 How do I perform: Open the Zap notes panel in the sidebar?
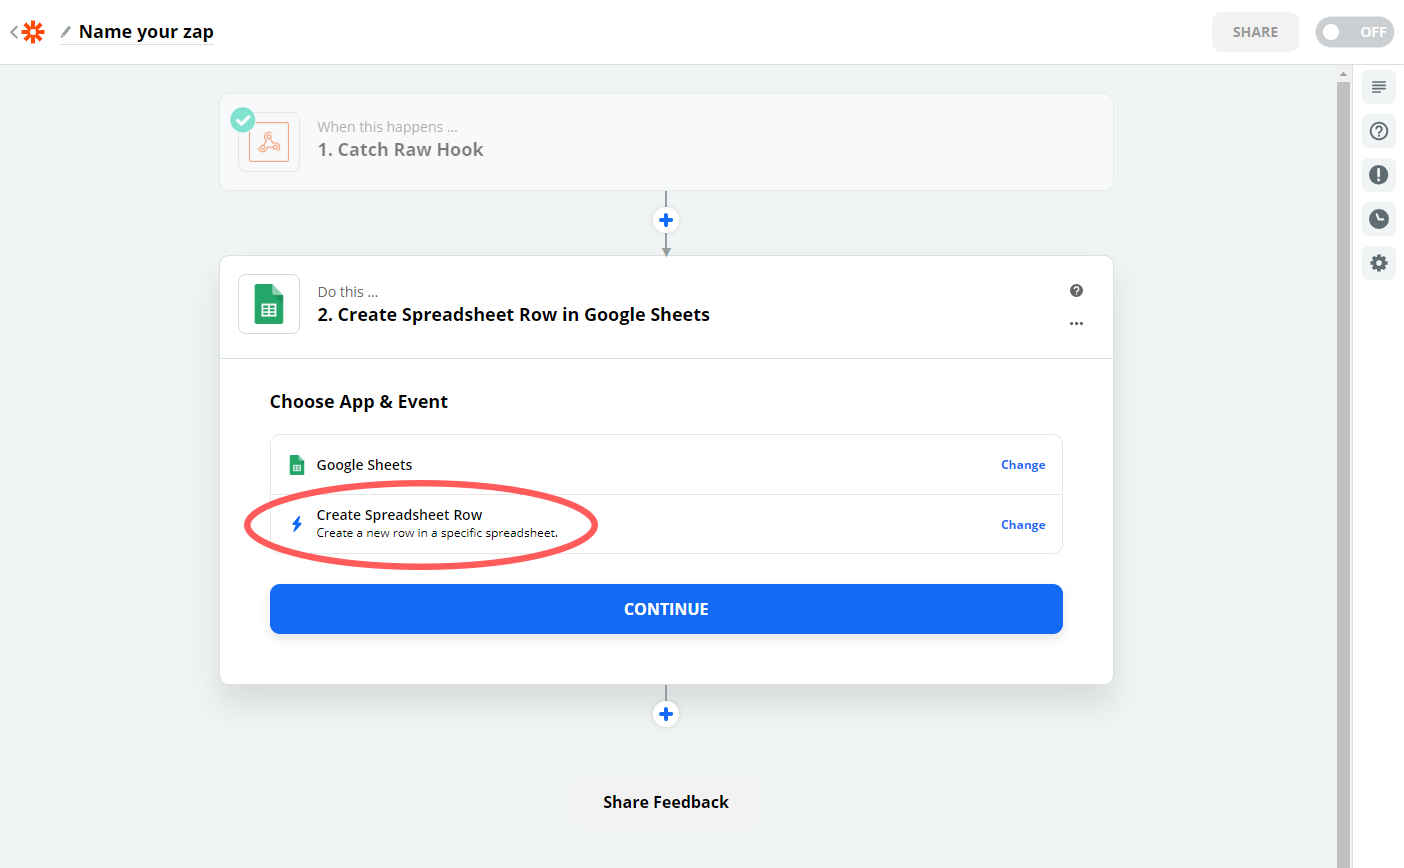tap(1378, 87)
